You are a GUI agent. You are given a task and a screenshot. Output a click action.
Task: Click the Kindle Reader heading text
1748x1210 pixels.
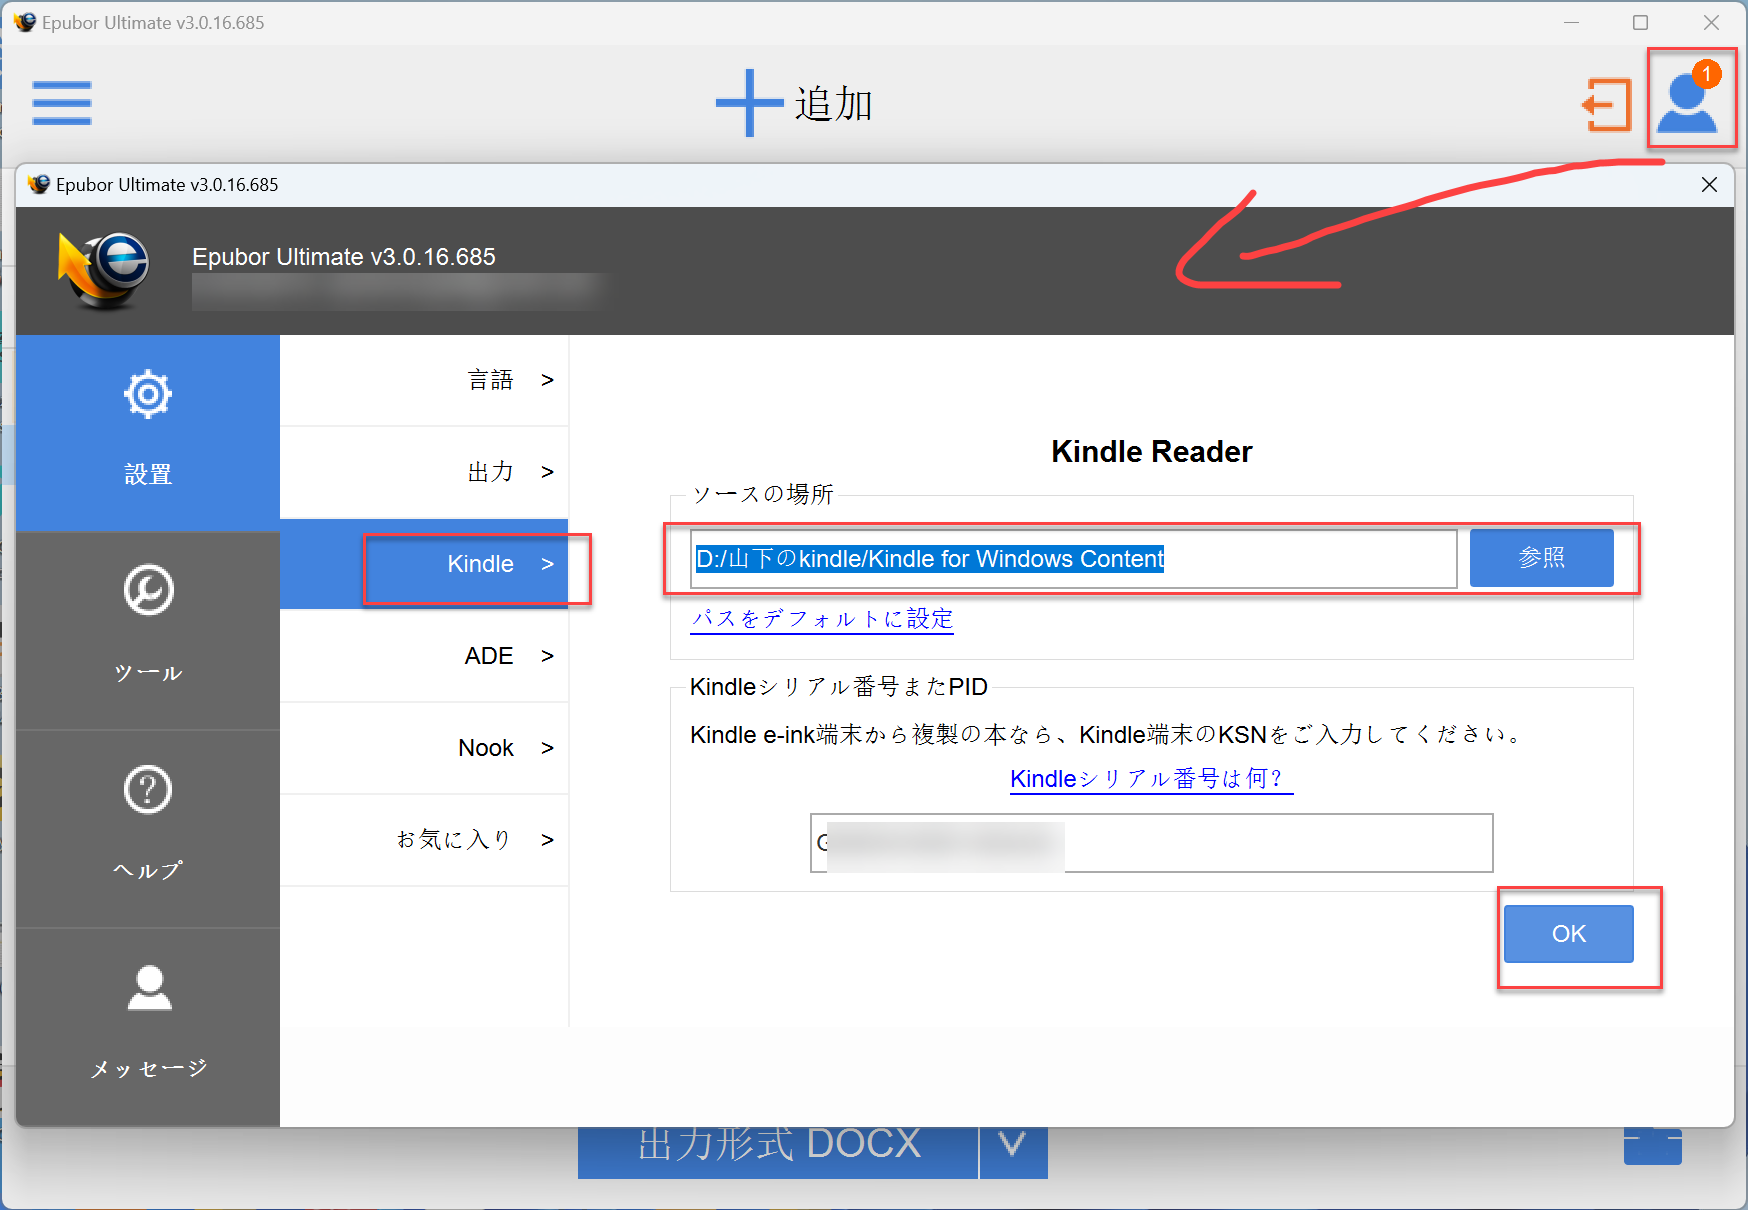click(x=1151, y=452)
